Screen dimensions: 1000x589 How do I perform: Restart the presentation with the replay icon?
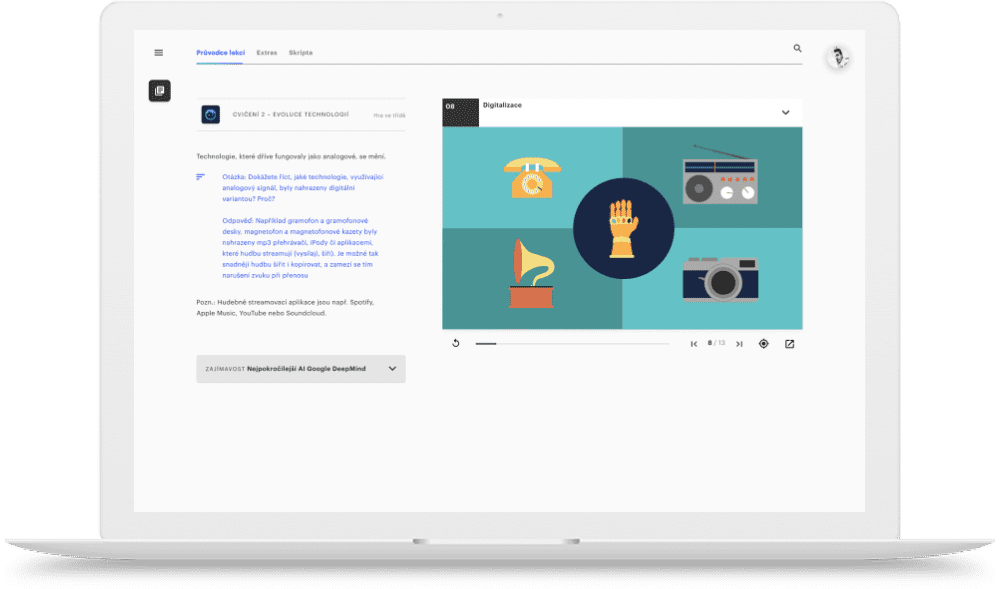point(456,343)
